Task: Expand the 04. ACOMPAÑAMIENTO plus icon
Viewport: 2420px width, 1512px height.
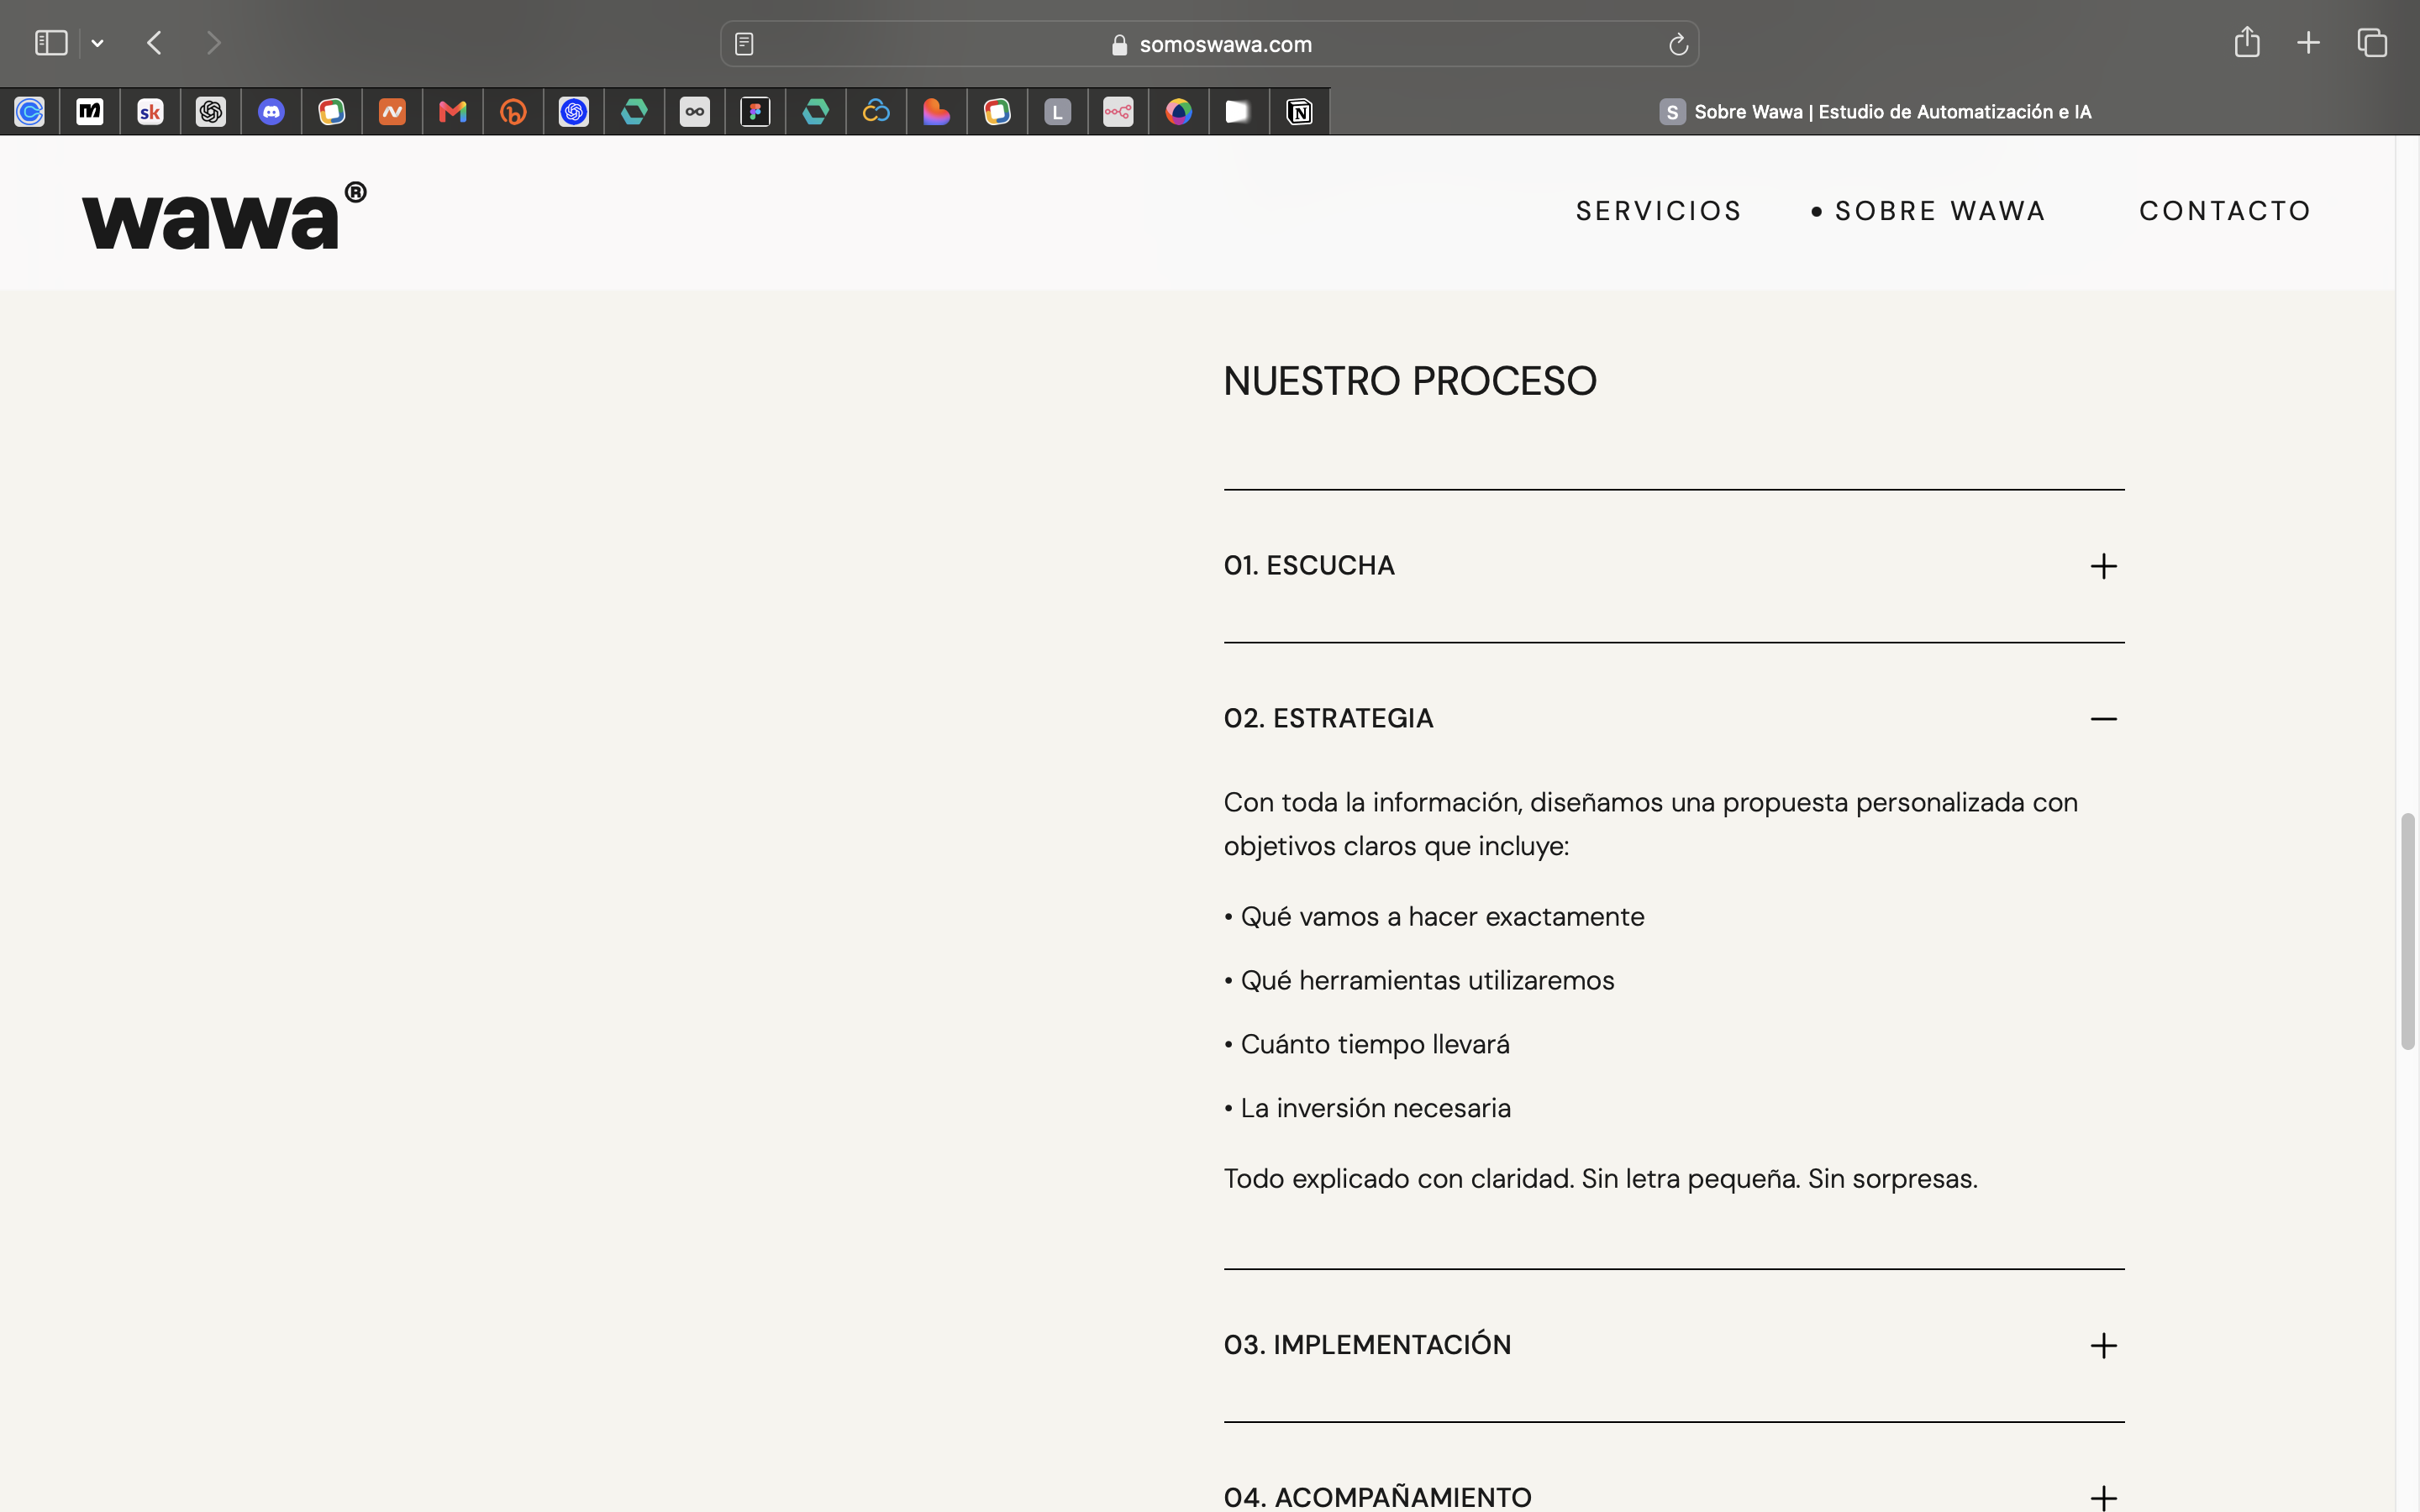Action: tap(2103, 1497)
